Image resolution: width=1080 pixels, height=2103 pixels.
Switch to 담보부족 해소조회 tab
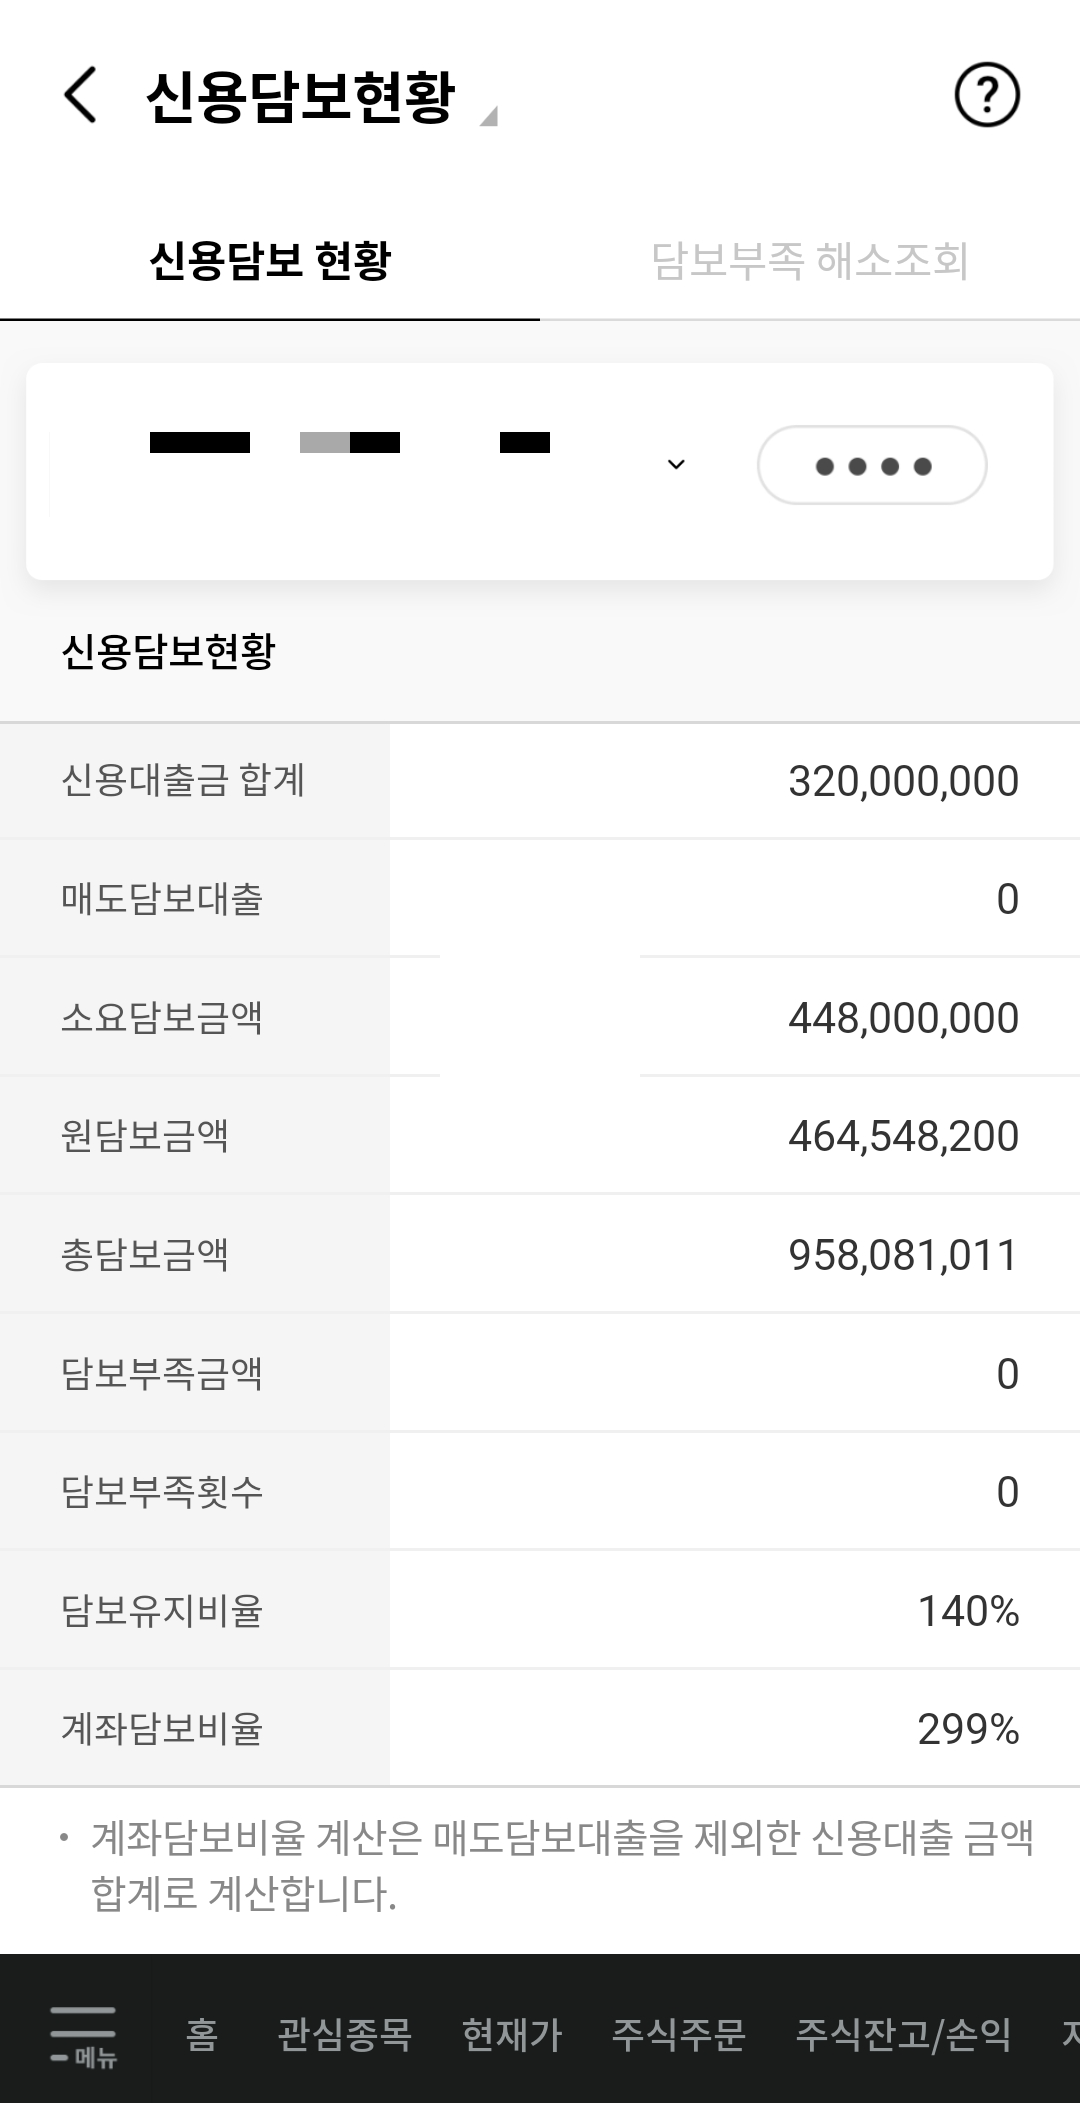(810, 261)
